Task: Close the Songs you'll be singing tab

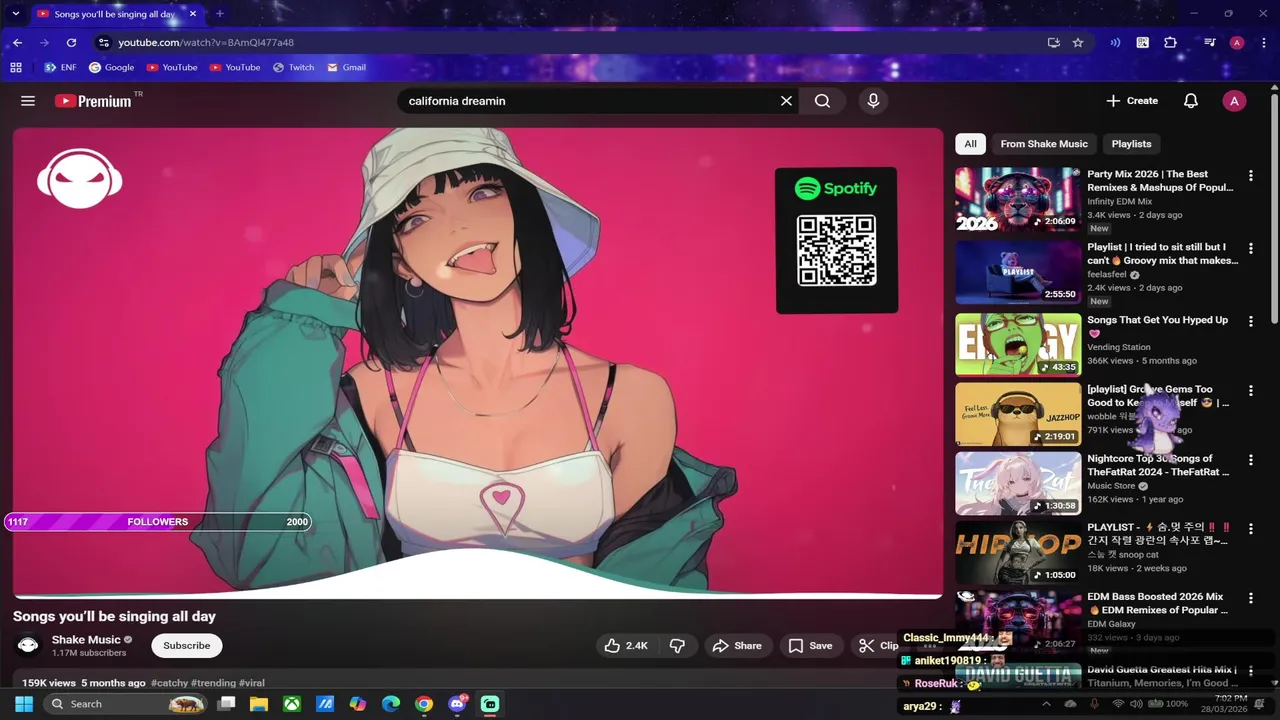Action: click(x=193, y=14)
